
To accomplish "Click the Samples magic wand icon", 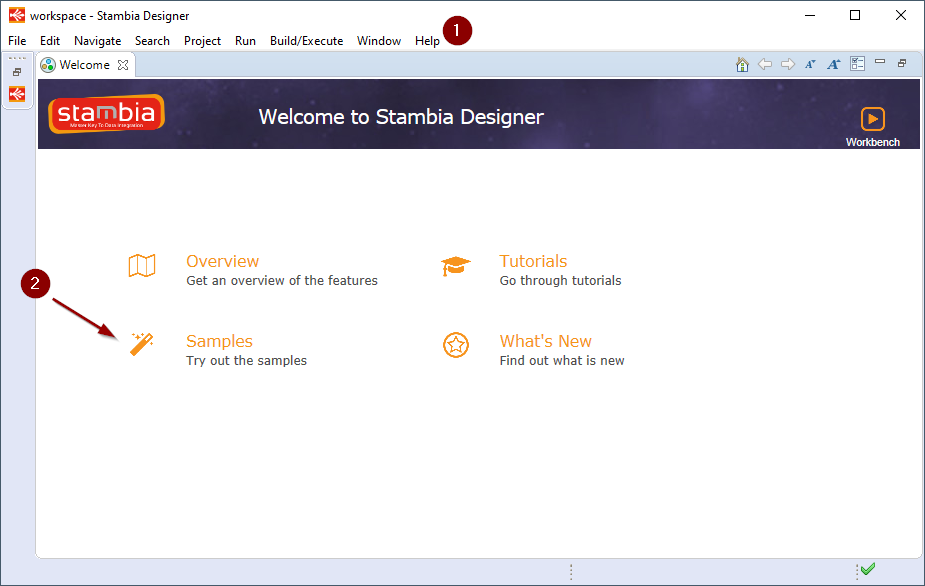I will pos(142,344).
